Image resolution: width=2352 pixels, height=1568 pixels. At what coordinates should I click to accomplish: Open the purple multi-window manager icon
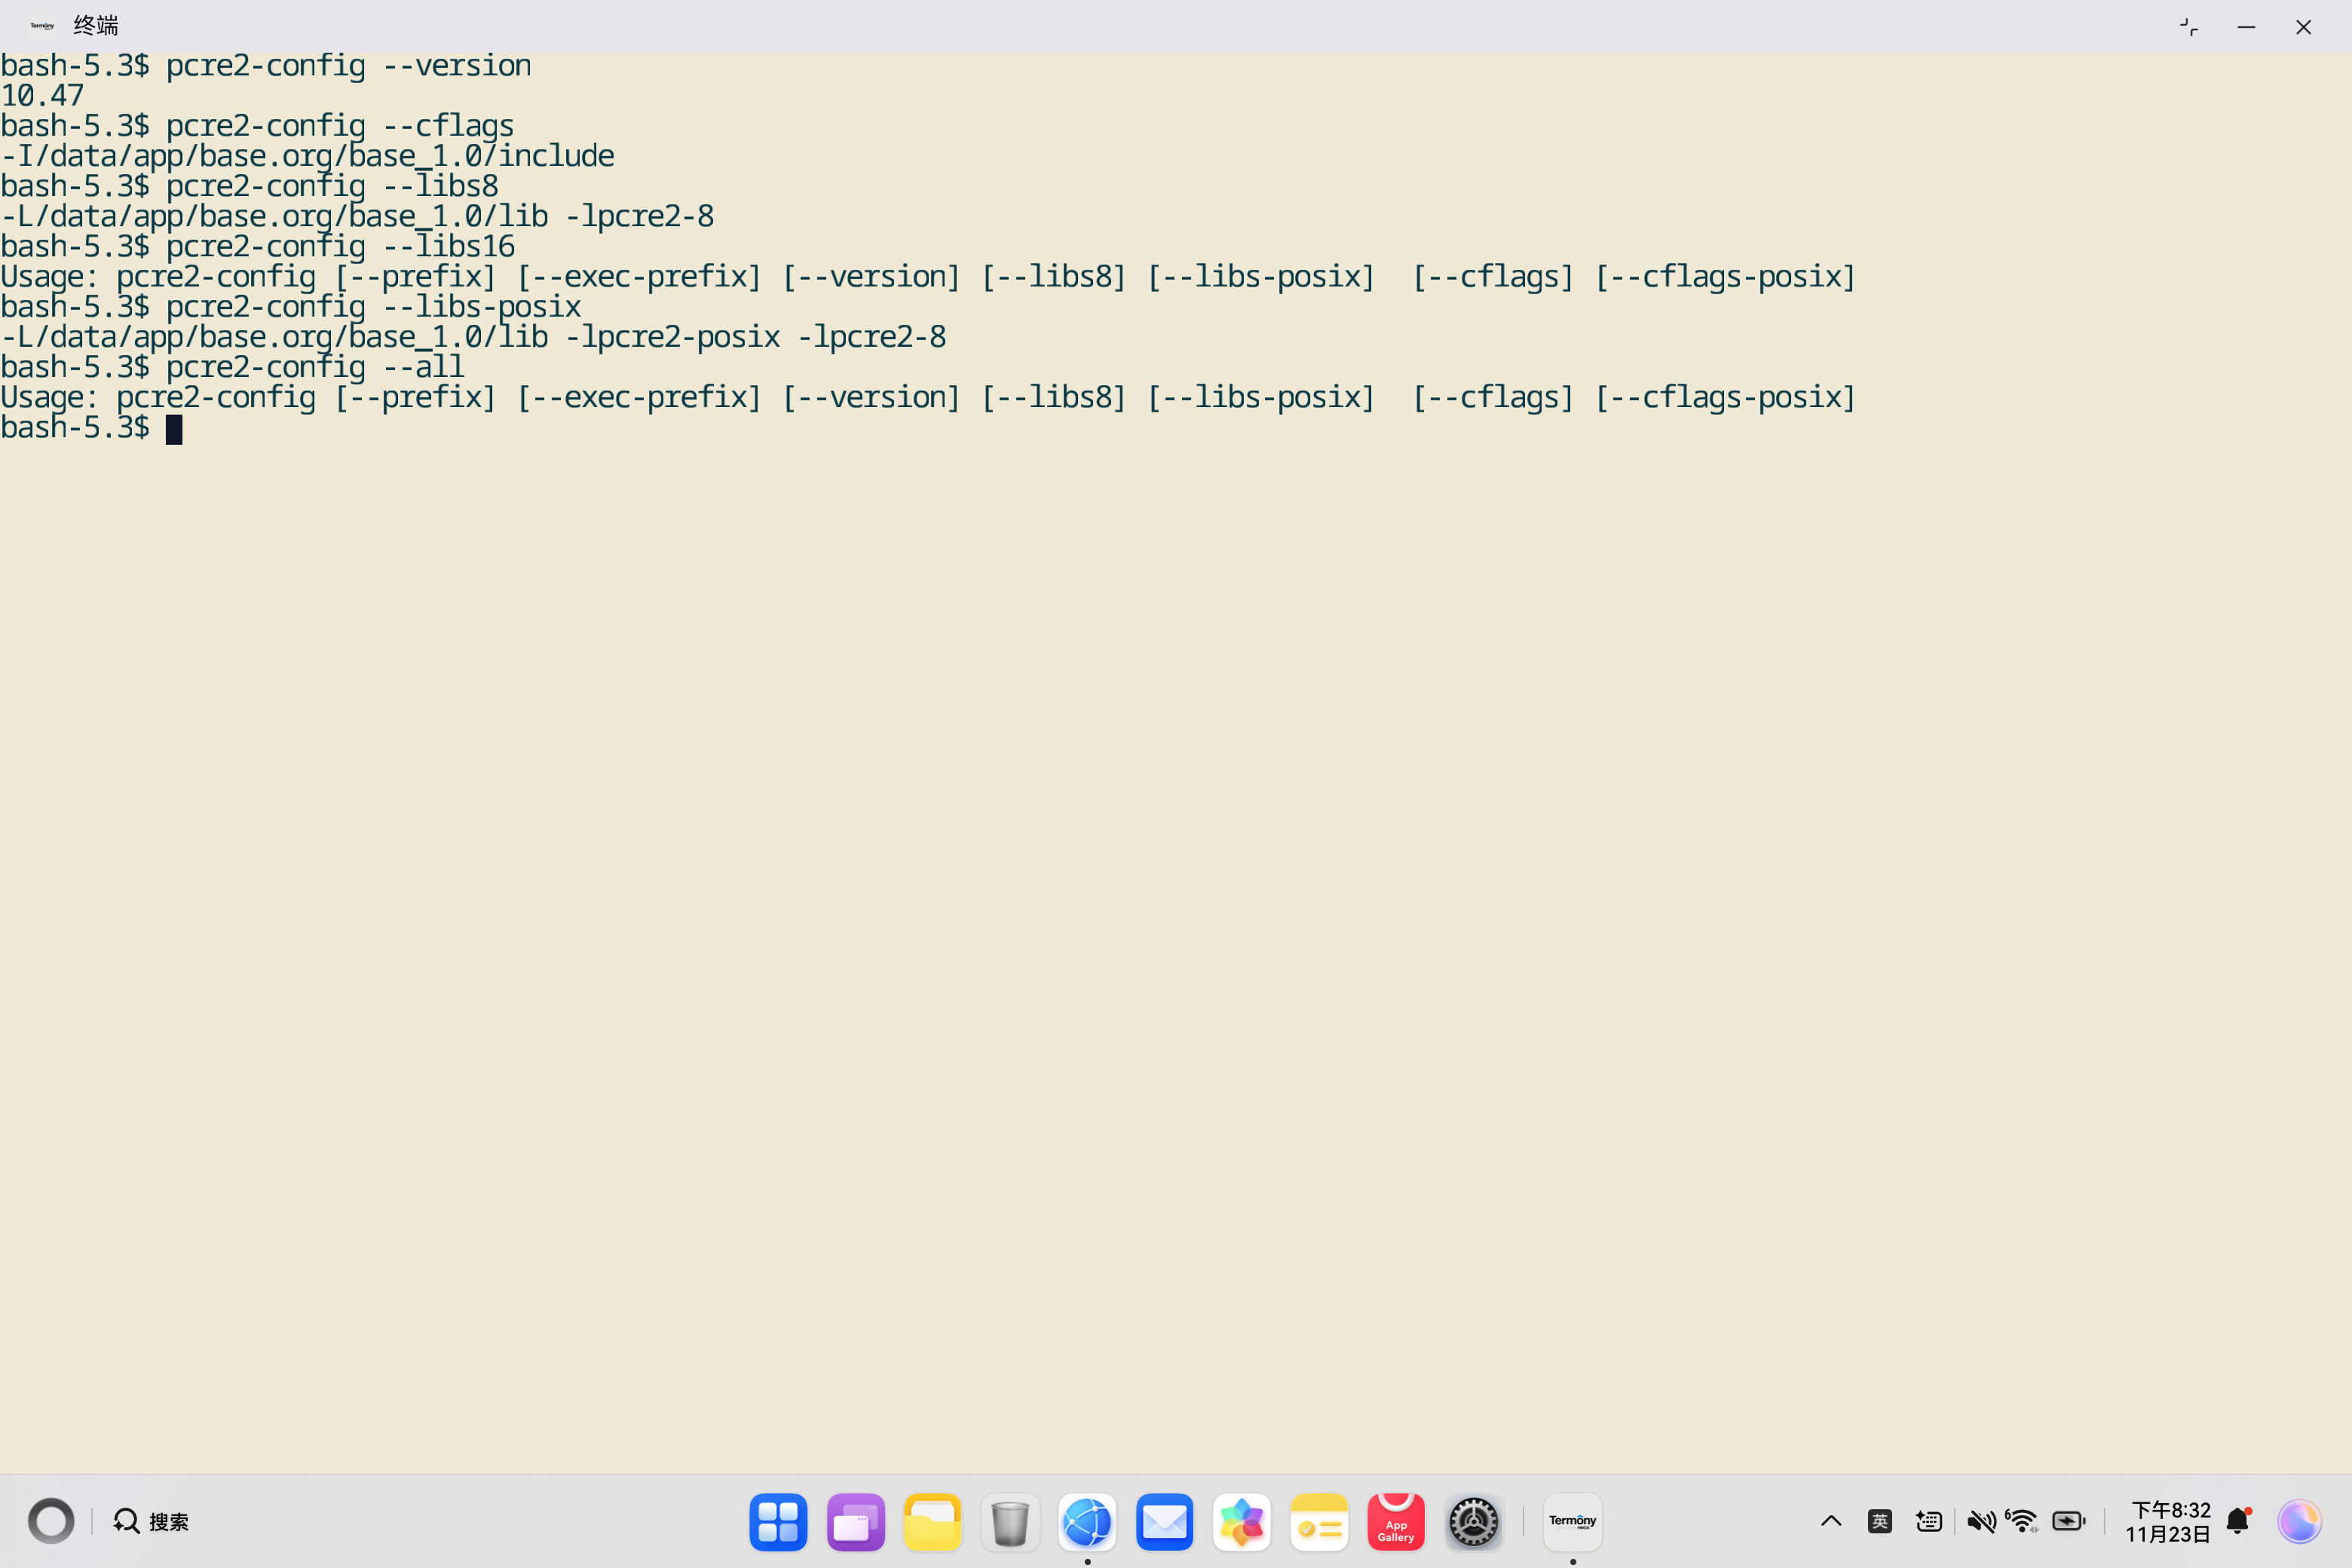[855, 1521]
